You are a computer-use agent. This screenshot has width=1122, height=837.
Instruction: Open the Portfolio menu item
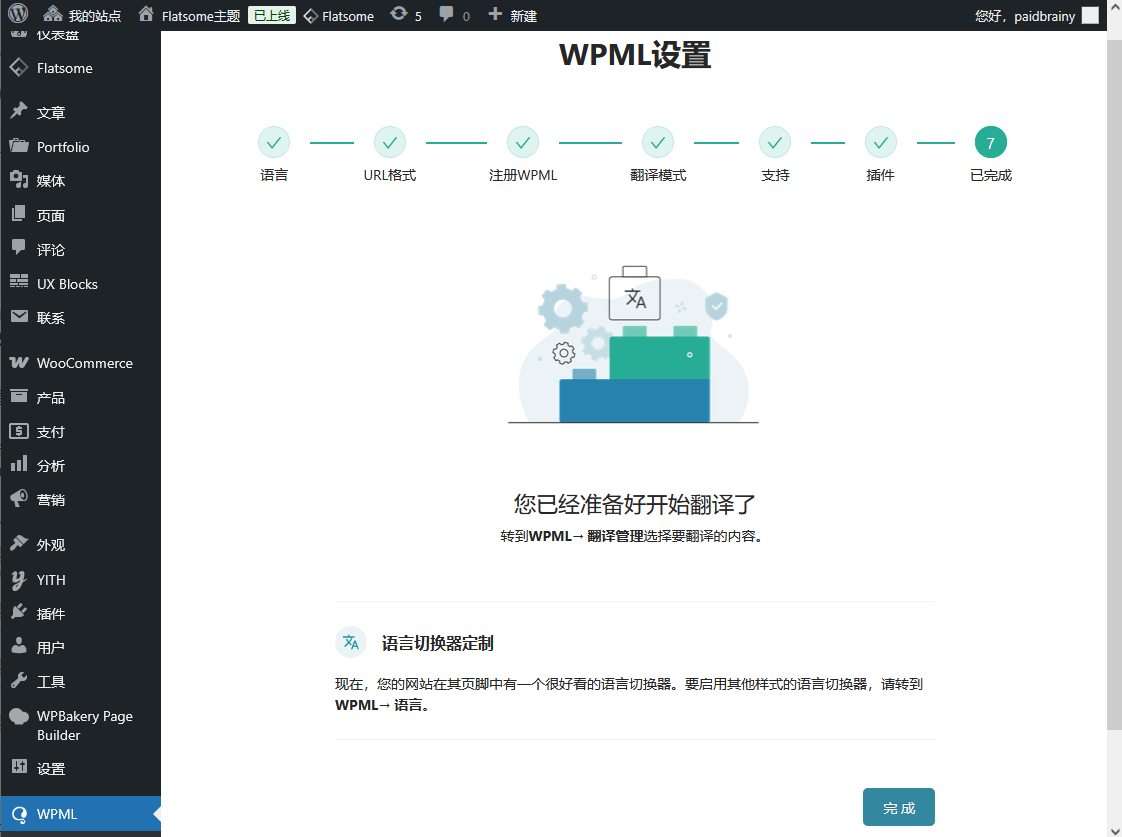80,147
